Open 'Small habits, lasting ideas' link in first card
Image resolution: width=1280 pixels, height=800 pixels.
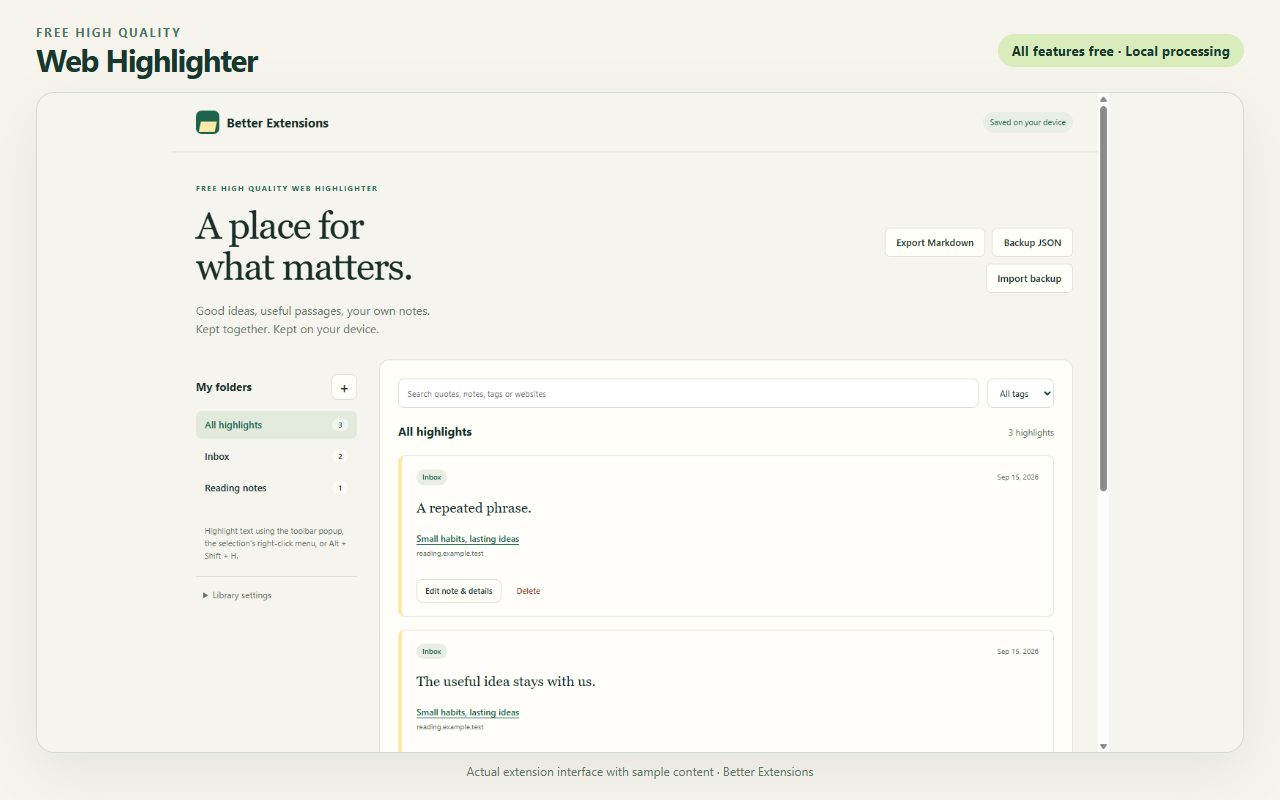pyautogui.click(x=468, y=539)
